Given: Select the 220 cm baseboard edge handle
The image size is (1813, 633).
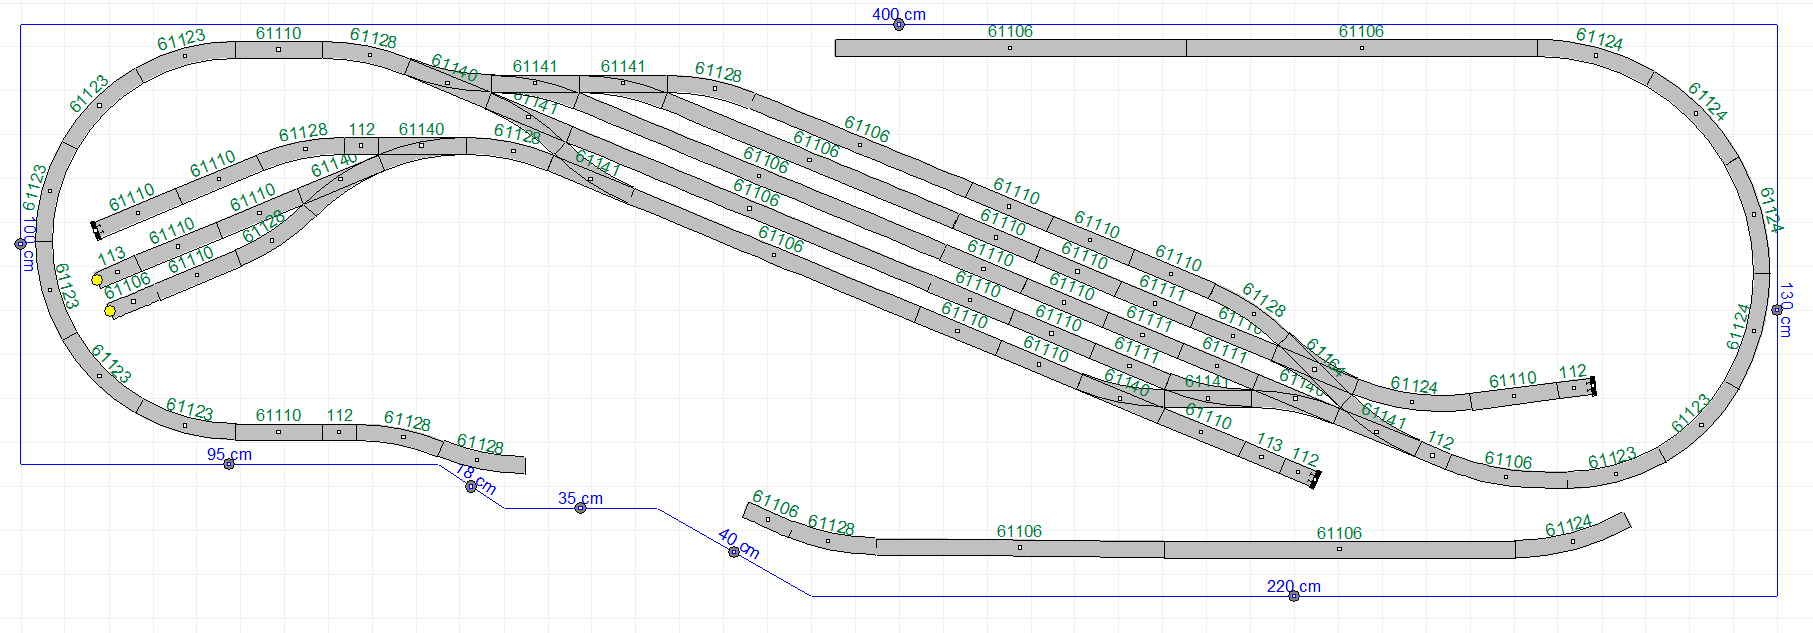Looking at the screenshot, I should click(x=1293, y=596).
